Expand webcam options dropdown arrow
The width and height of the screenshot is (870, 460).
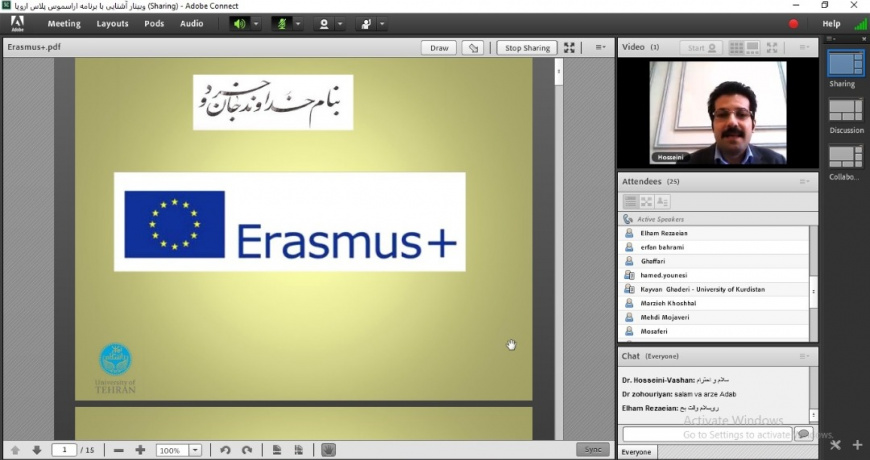[340, 24]
